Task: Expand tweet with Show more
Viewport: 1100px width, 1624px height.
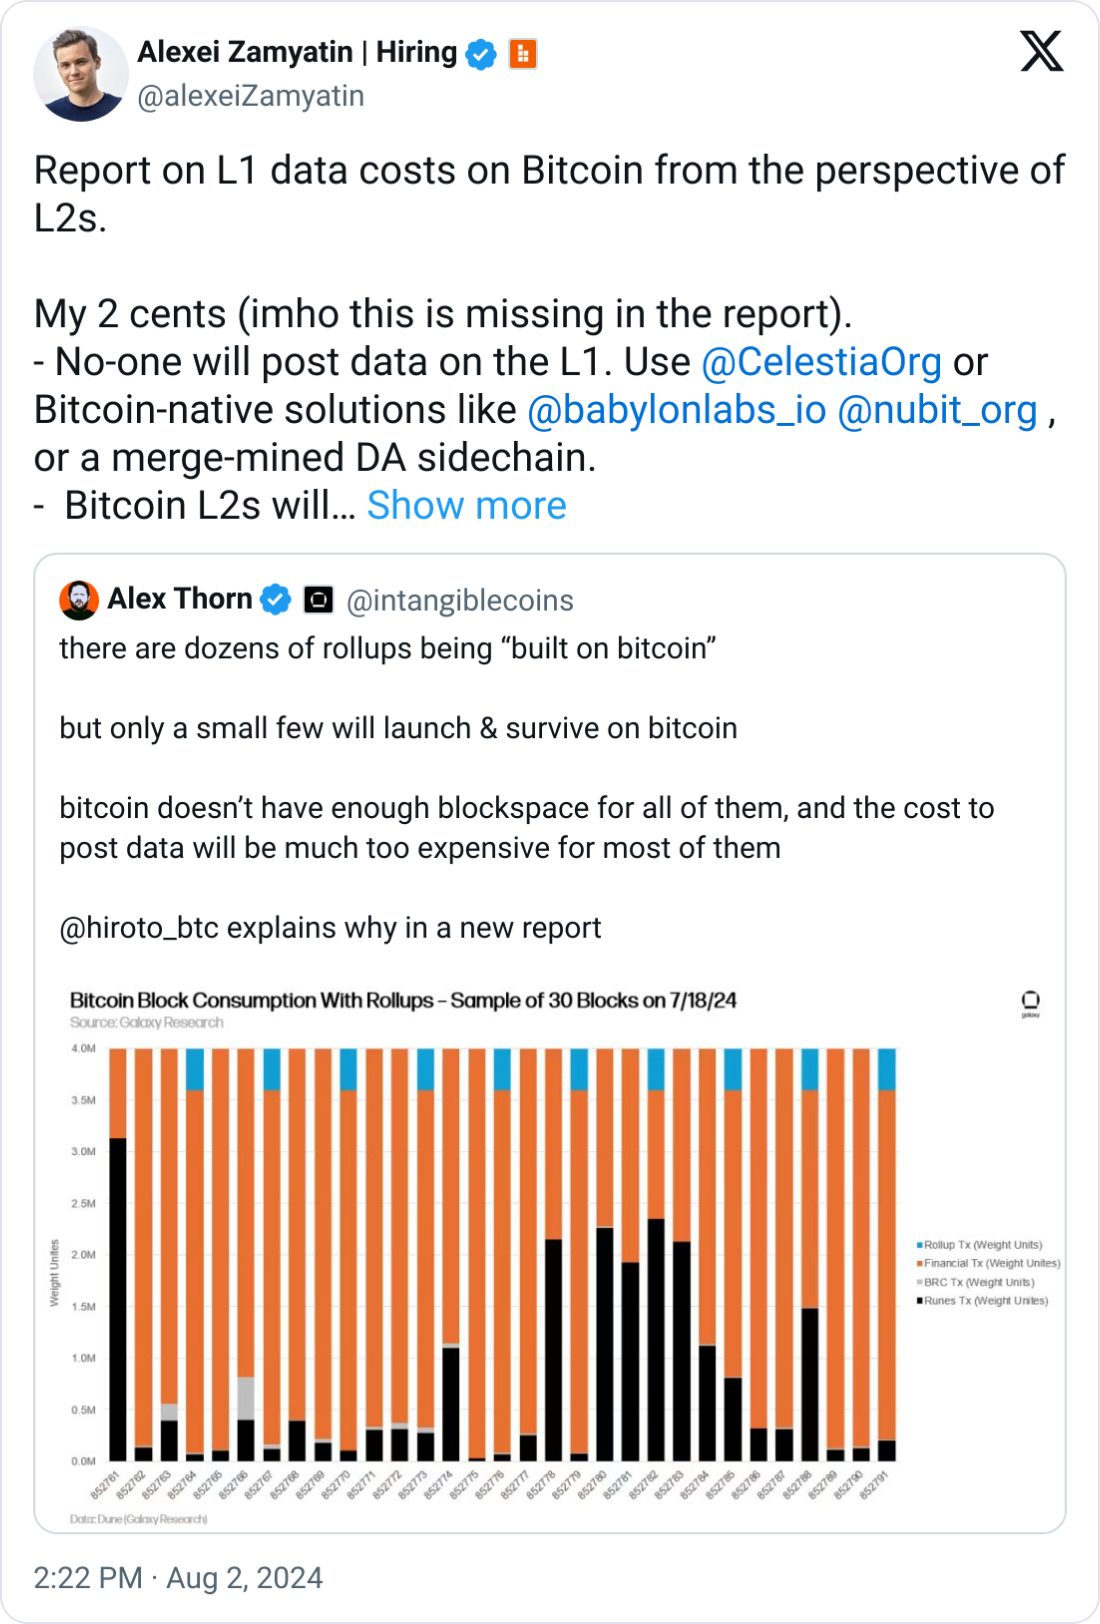Action: click(466, 506)
